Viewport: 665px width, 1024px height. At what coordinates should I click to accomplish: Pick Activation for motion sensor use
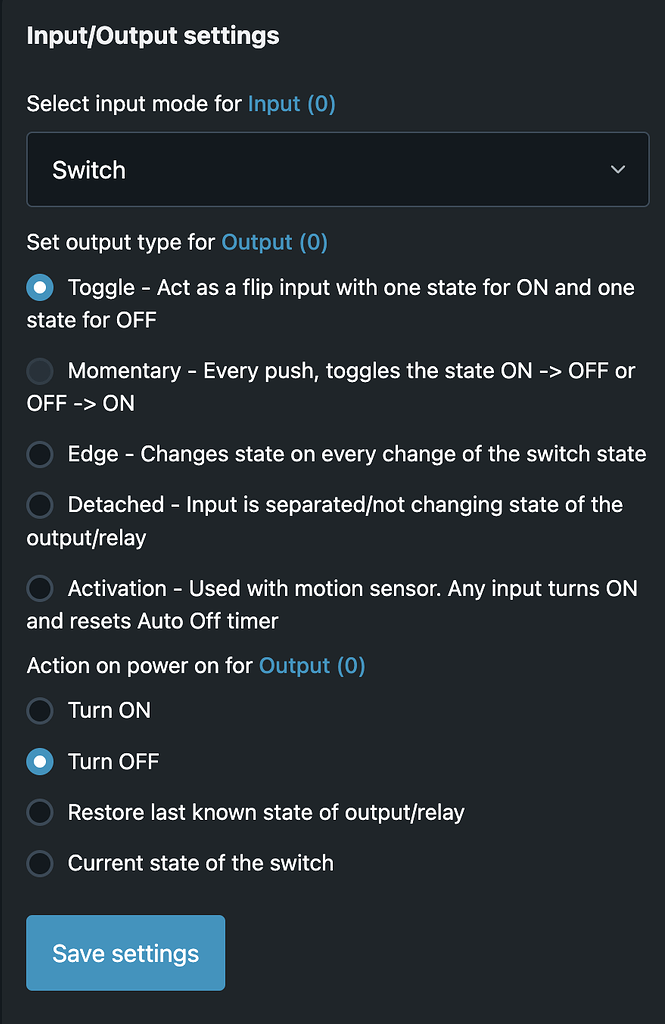[x=39, y=588]
